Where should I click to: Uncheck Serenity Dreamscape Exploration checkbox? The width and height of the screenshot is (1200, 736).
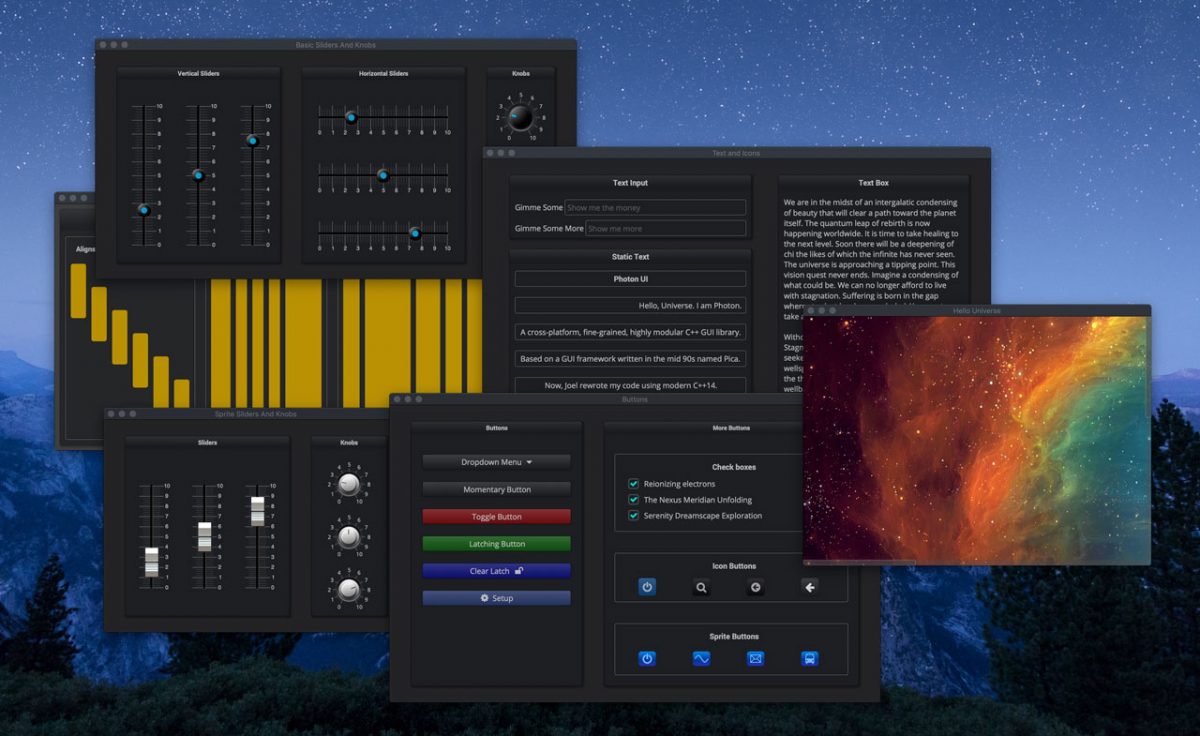tap(633, 516)
